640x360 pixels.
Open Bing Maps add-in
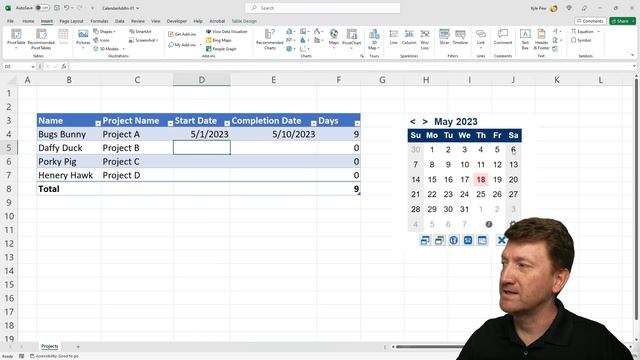click(219, 40)
